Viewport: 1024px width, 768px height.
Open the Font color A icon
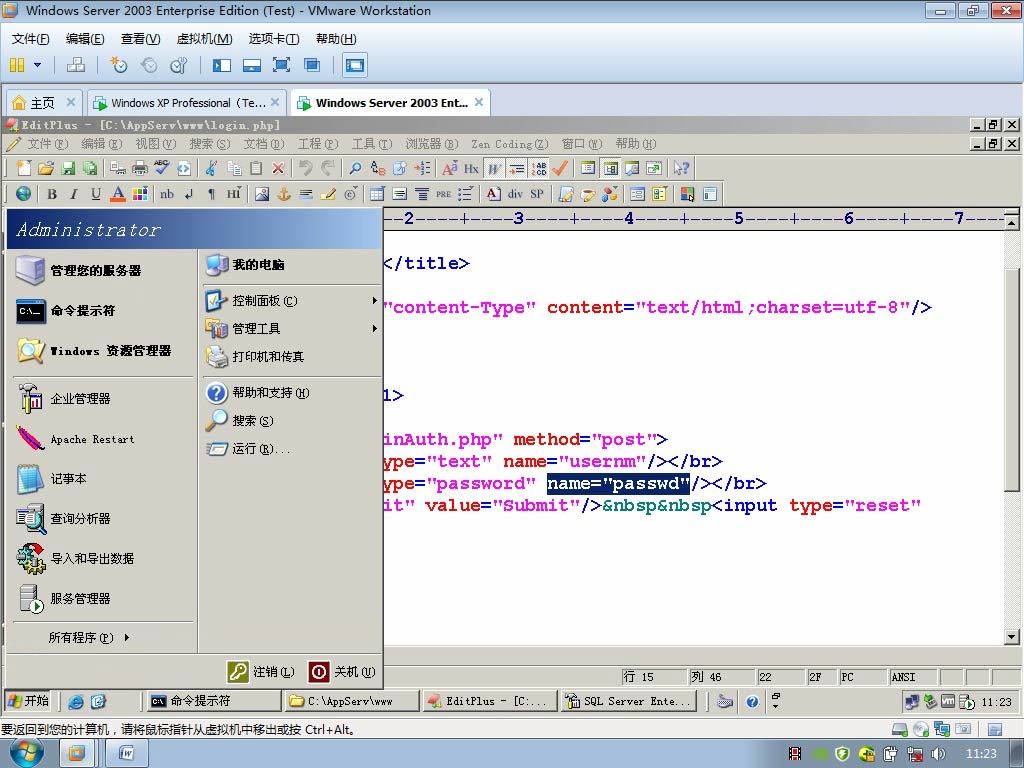[118, 194]
